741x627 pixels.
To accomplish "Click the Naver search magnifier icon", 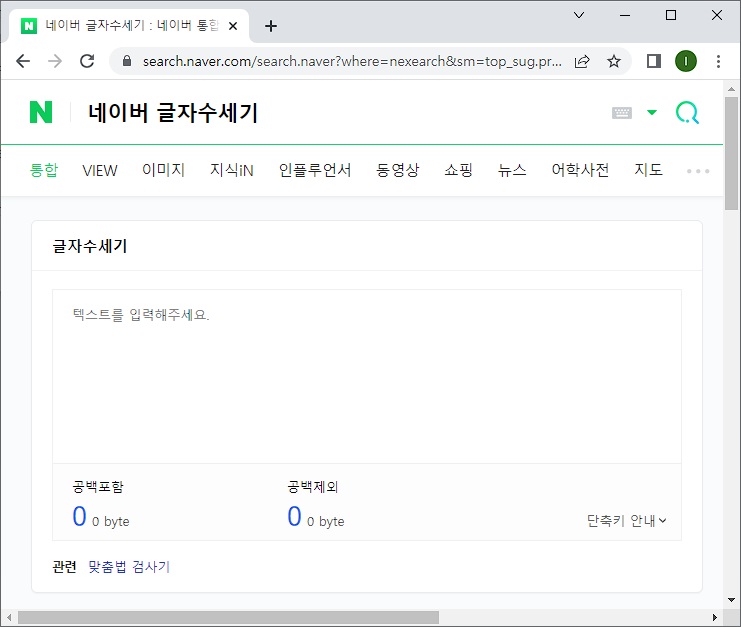I will (687, 112).
